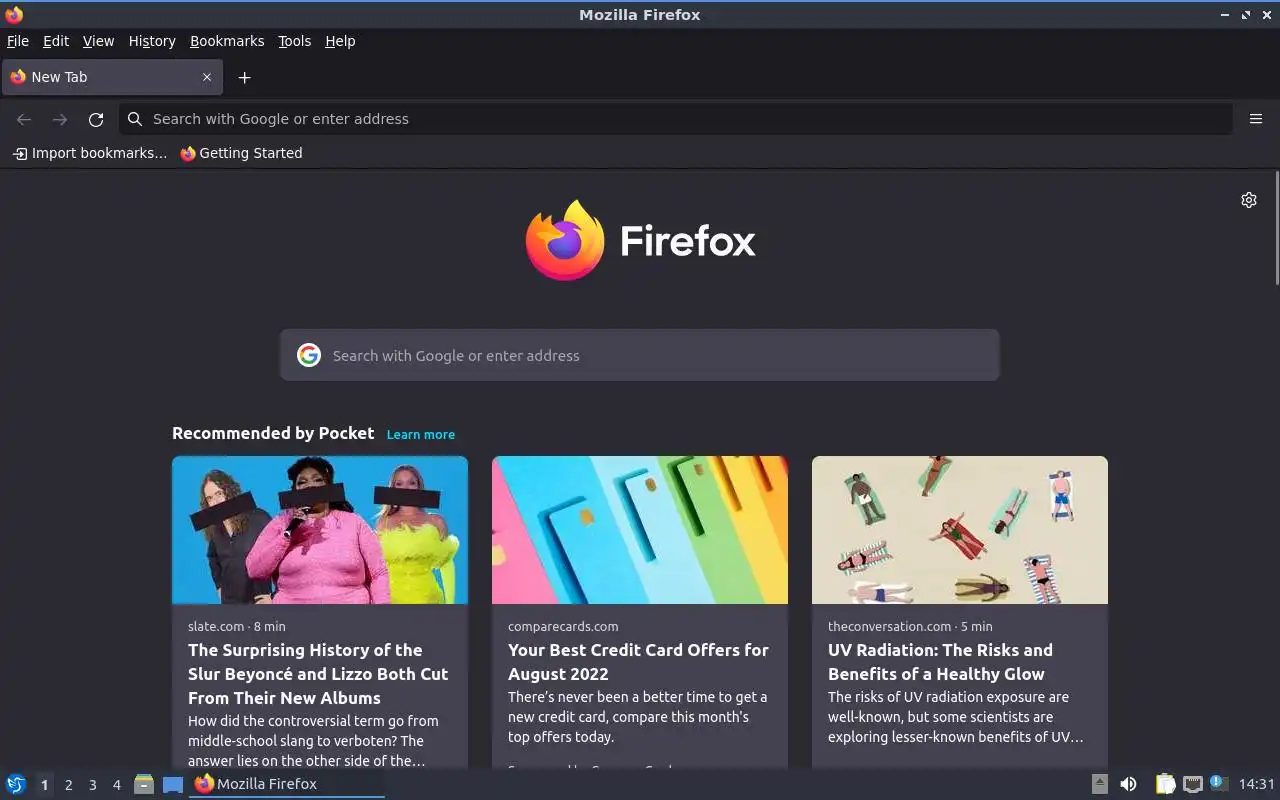1280x800 pixels.
Task: Open the Getting Started bookmark
Action: (241, 153)
